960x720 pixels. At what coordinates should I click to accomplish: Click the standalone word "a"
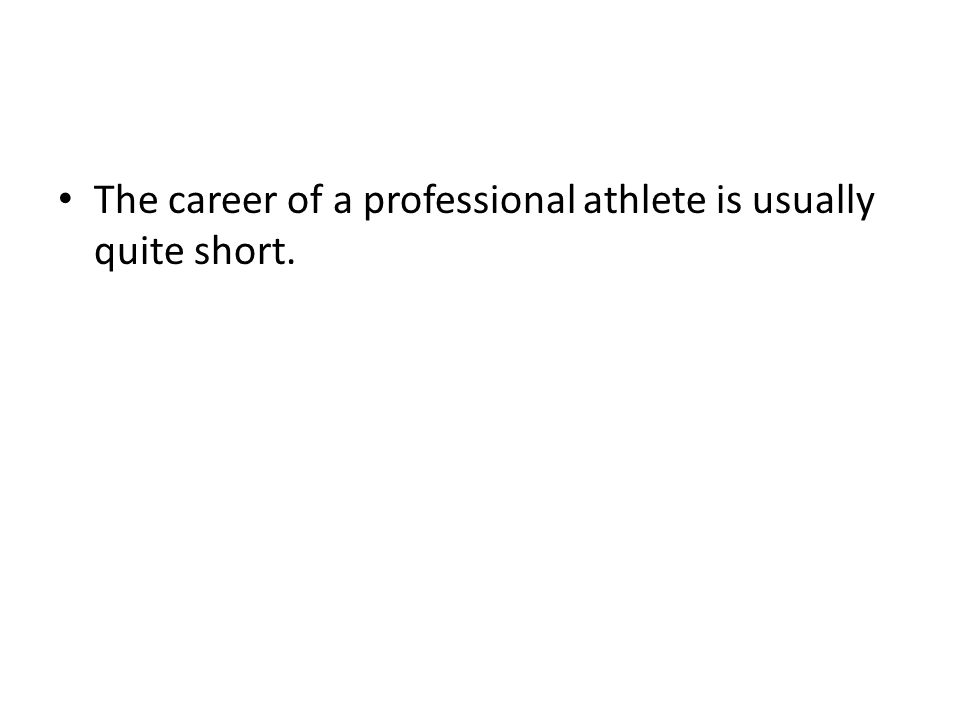pyautogui.click(x=342, y=203)
